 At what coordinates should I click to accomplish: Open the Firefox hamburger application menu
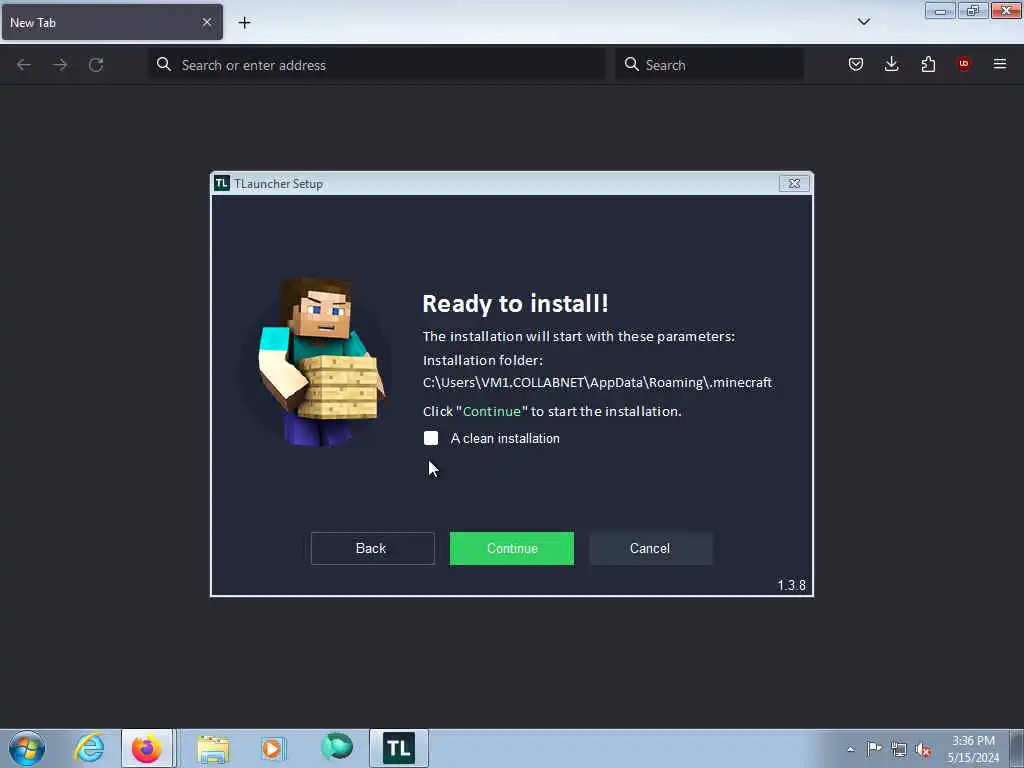pos(1000,64)
